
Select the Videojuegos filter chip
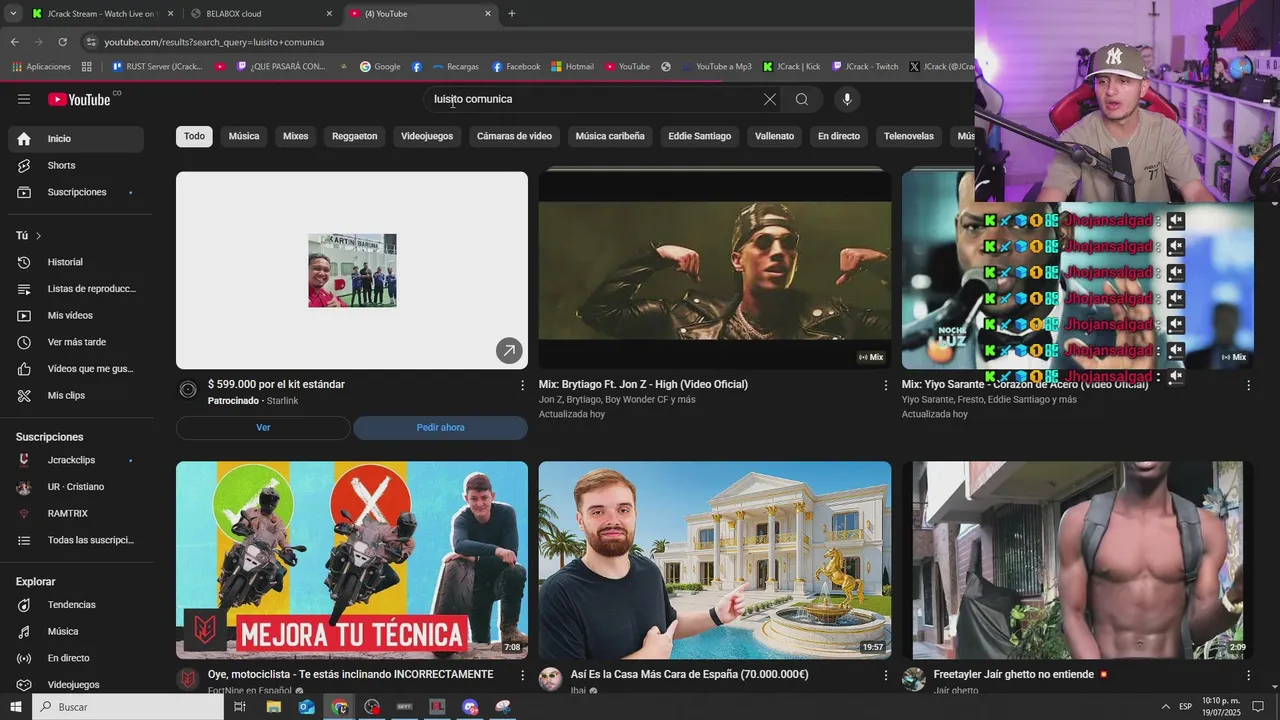pos(427,136)
